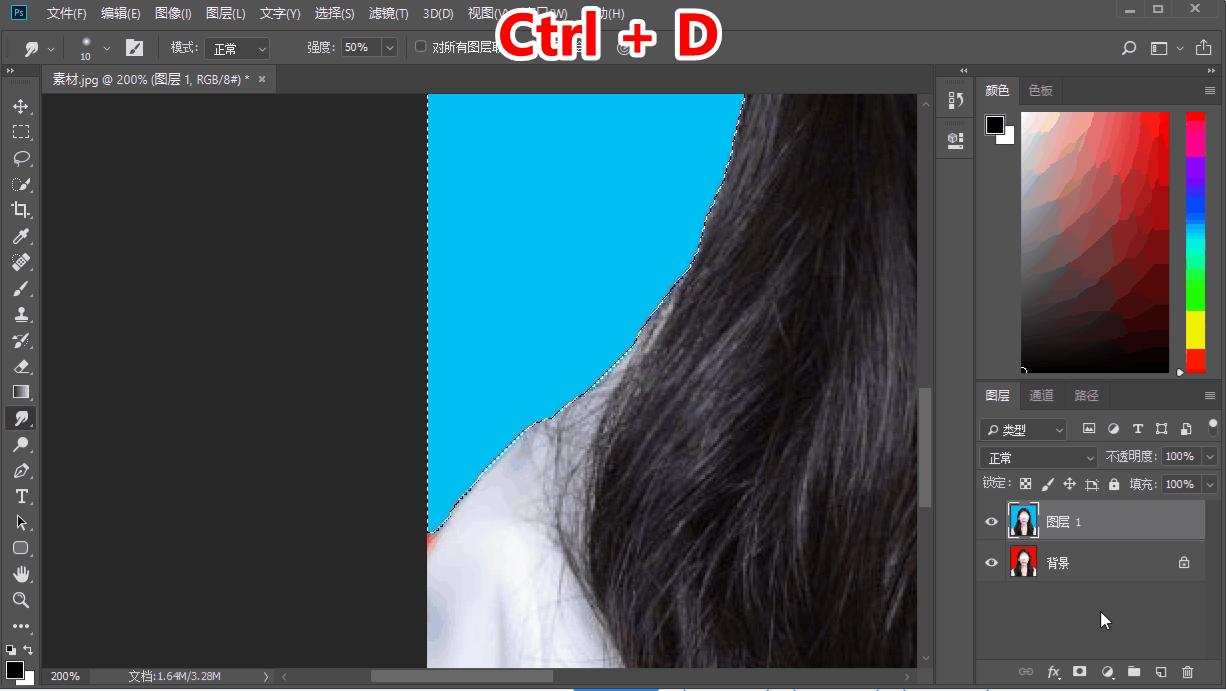
Task: Toggle lock all padlock icon
Action: [1114, 484]
